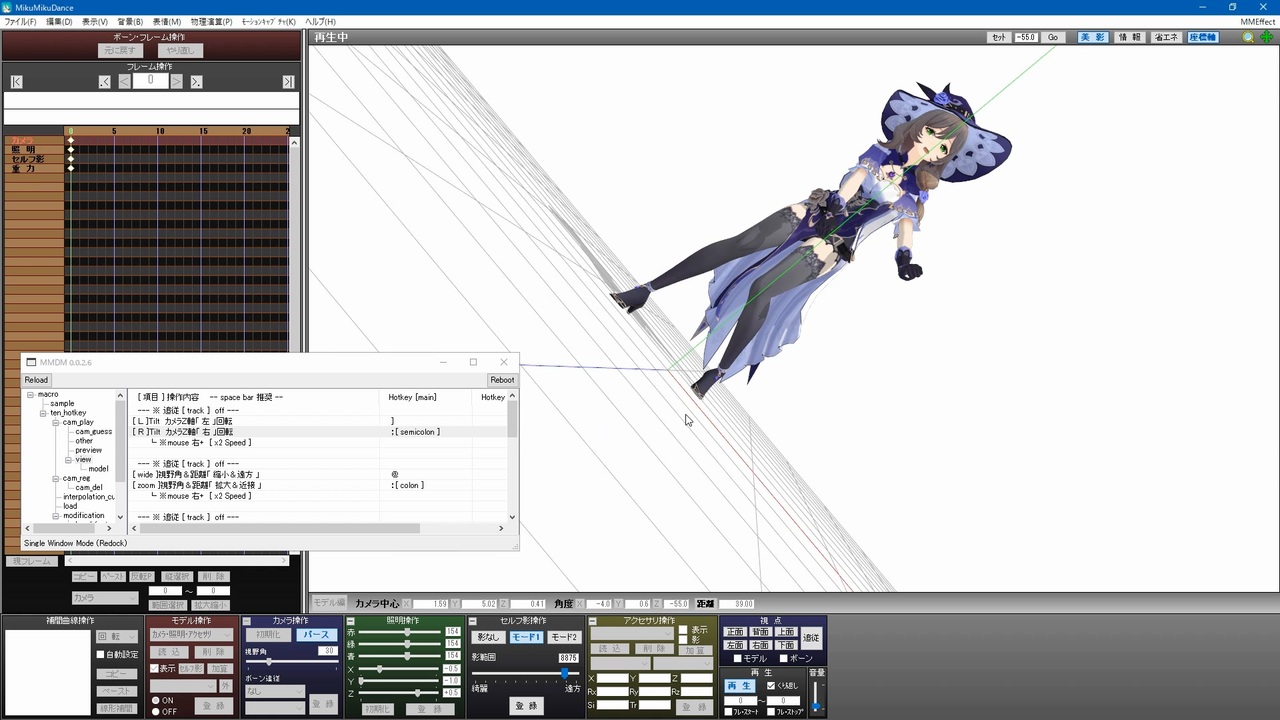Advance one frame using the > arrow icon
The image size is (1280, 720).
[x=176, y=81]
